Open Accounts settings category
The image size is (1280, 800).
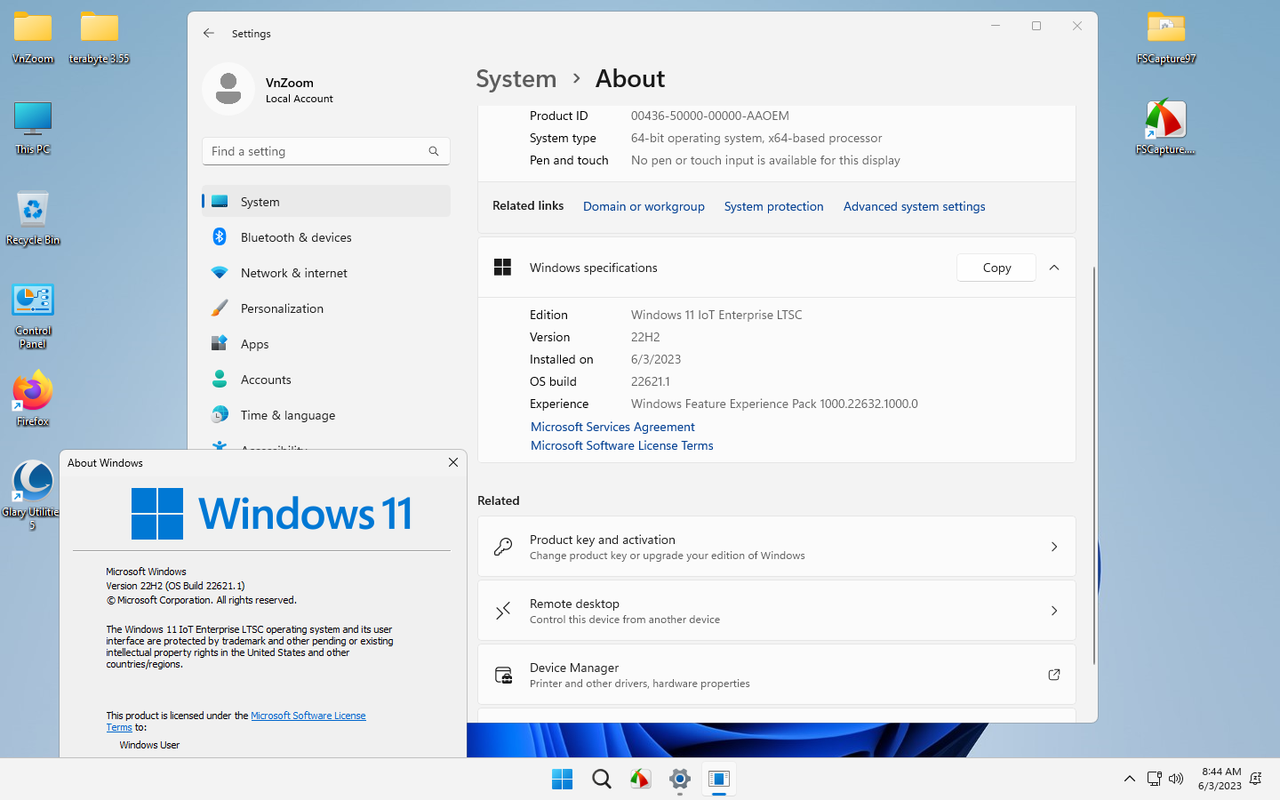(x=326, y=379)
